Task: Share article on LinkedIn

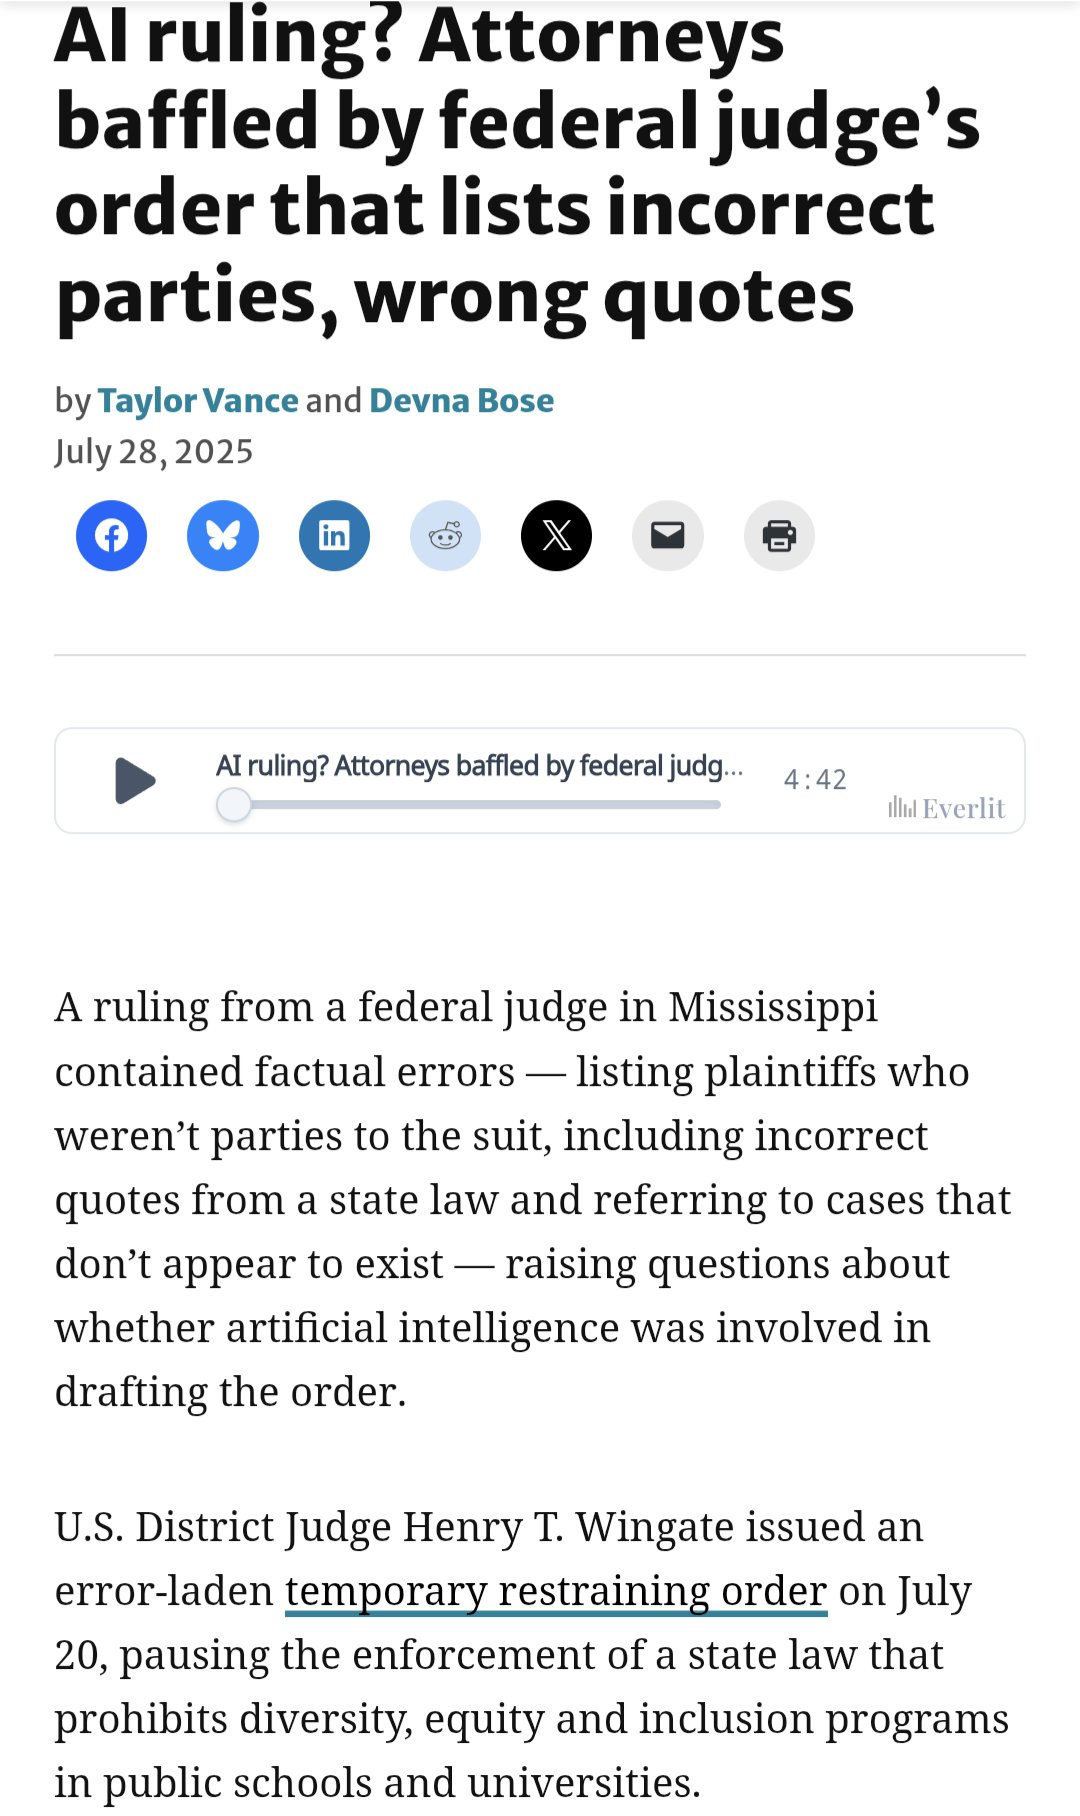Action: click(334, 536)
